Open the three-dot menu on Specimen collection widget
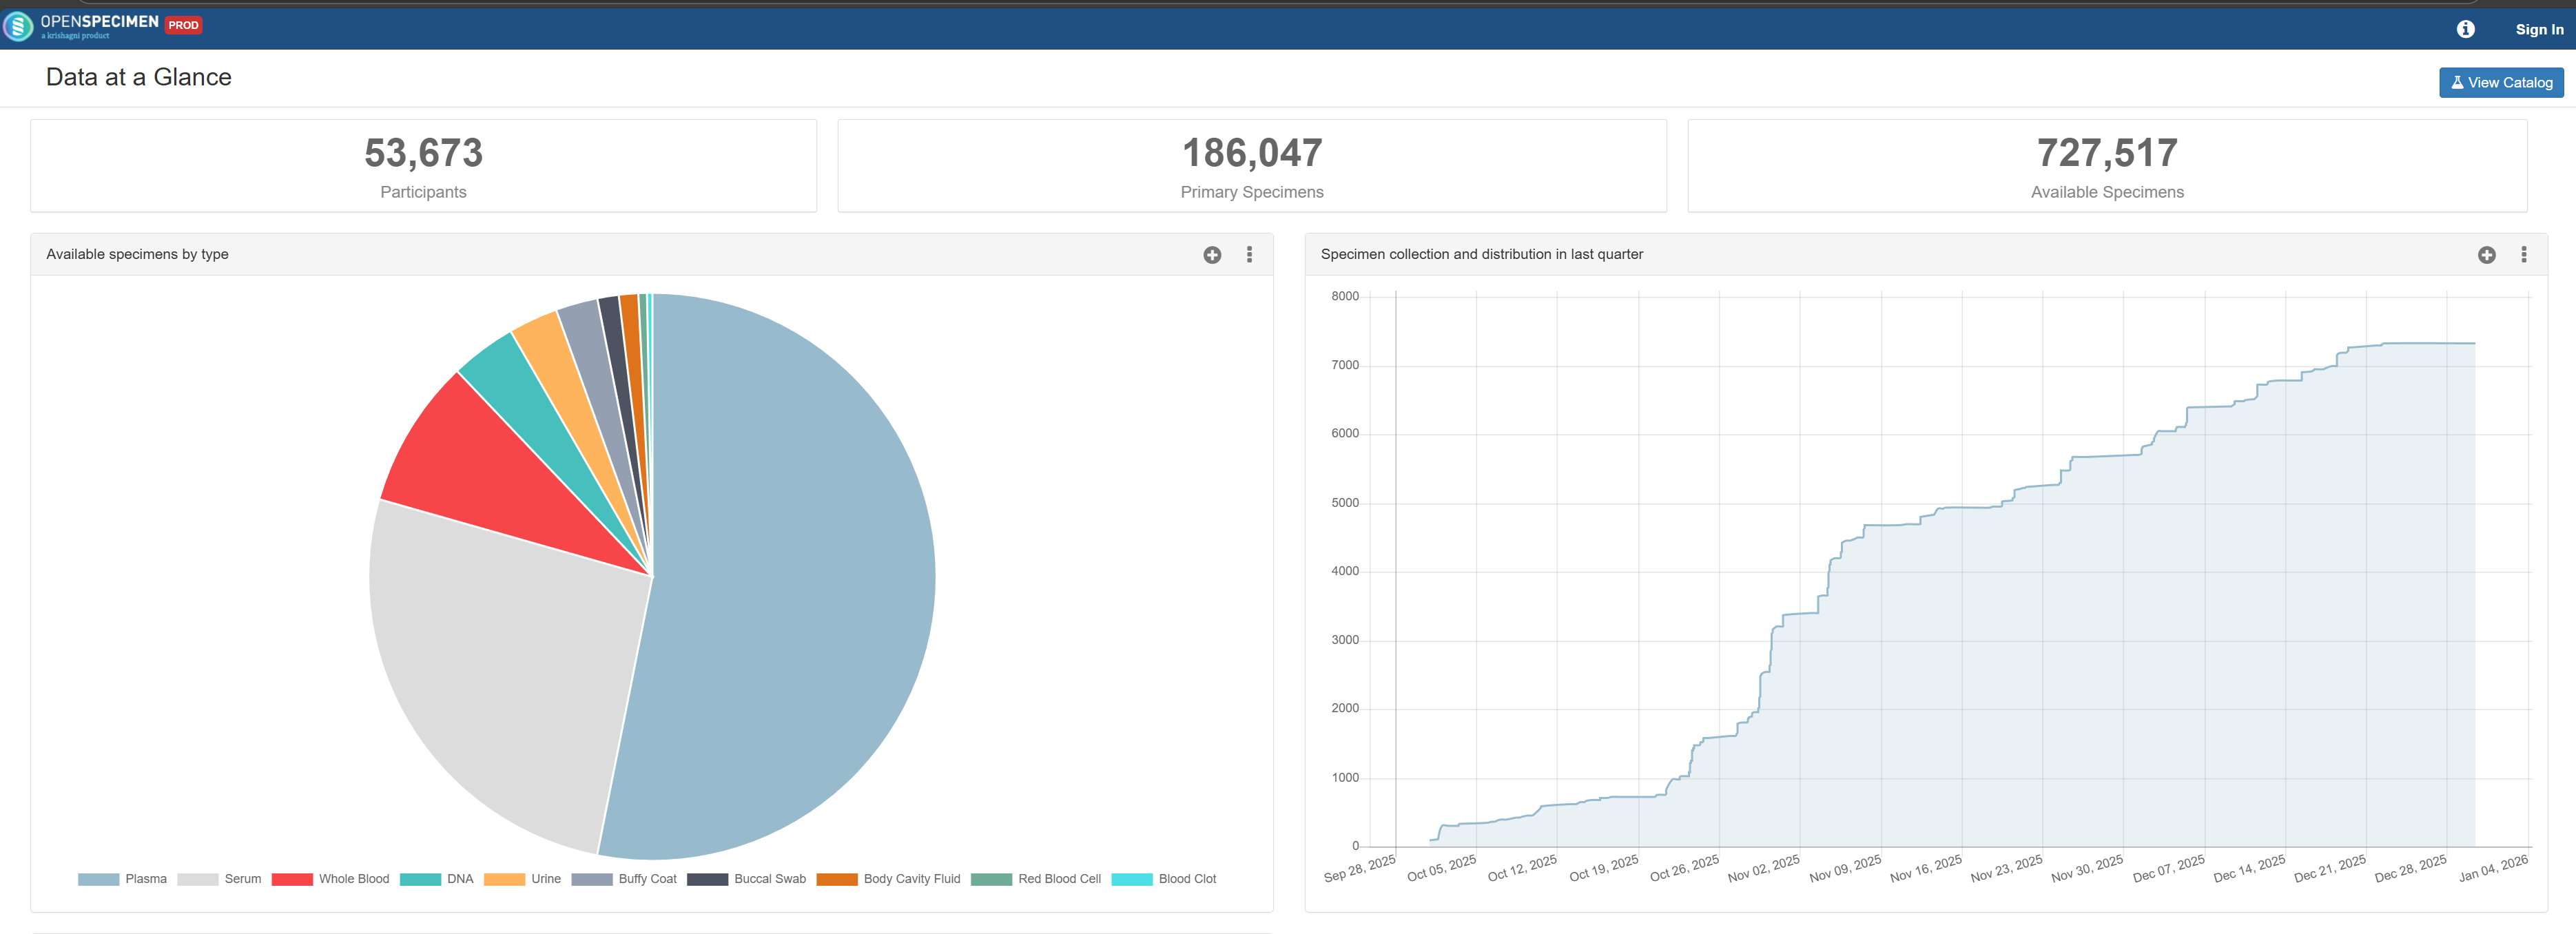The image size is (2576, 934). 2524,255
